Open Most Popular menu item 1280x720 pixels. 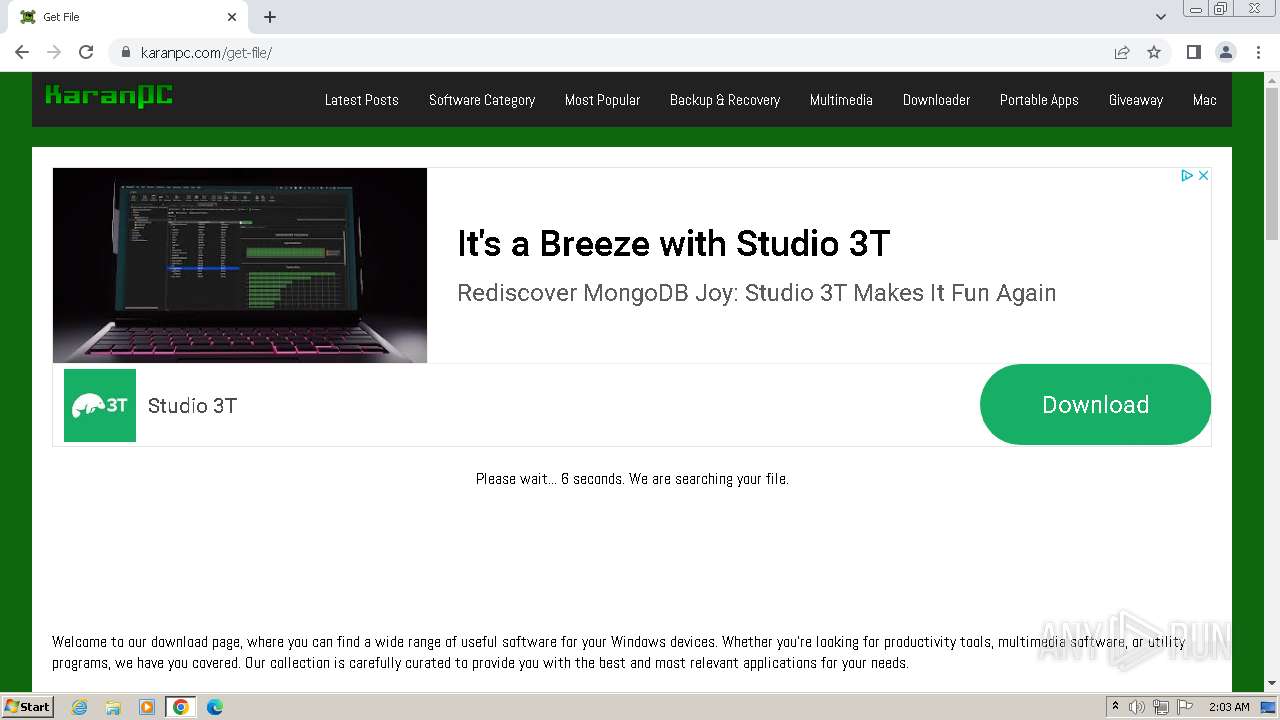click(x=602, y=100)
